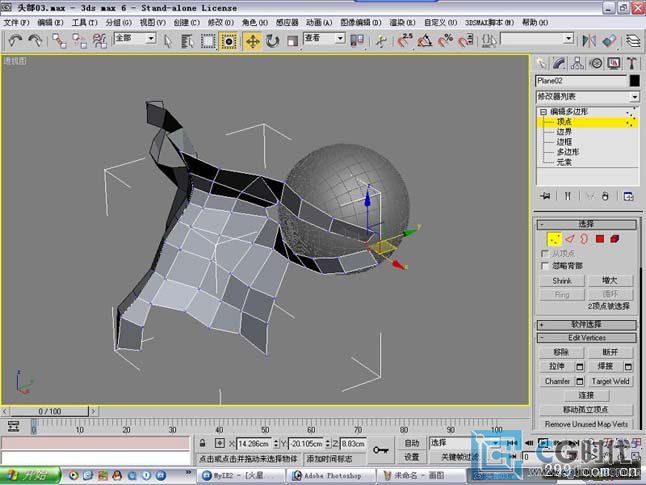Enable the 忽略背部 checkbox
Viewport: 646px width, 485px height.
pyautogui.click(x=545, y=266)
